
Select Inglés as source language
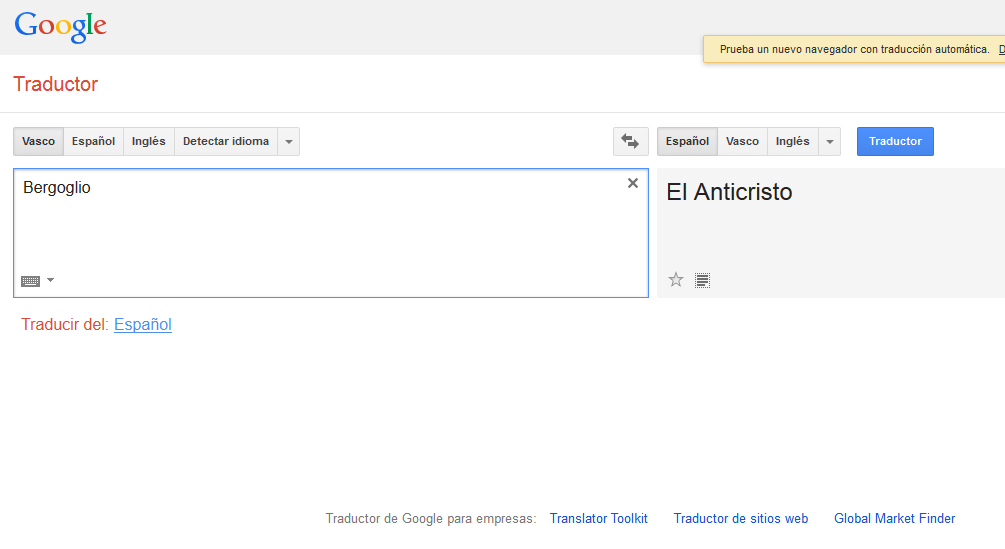click(x=148, y=142)
